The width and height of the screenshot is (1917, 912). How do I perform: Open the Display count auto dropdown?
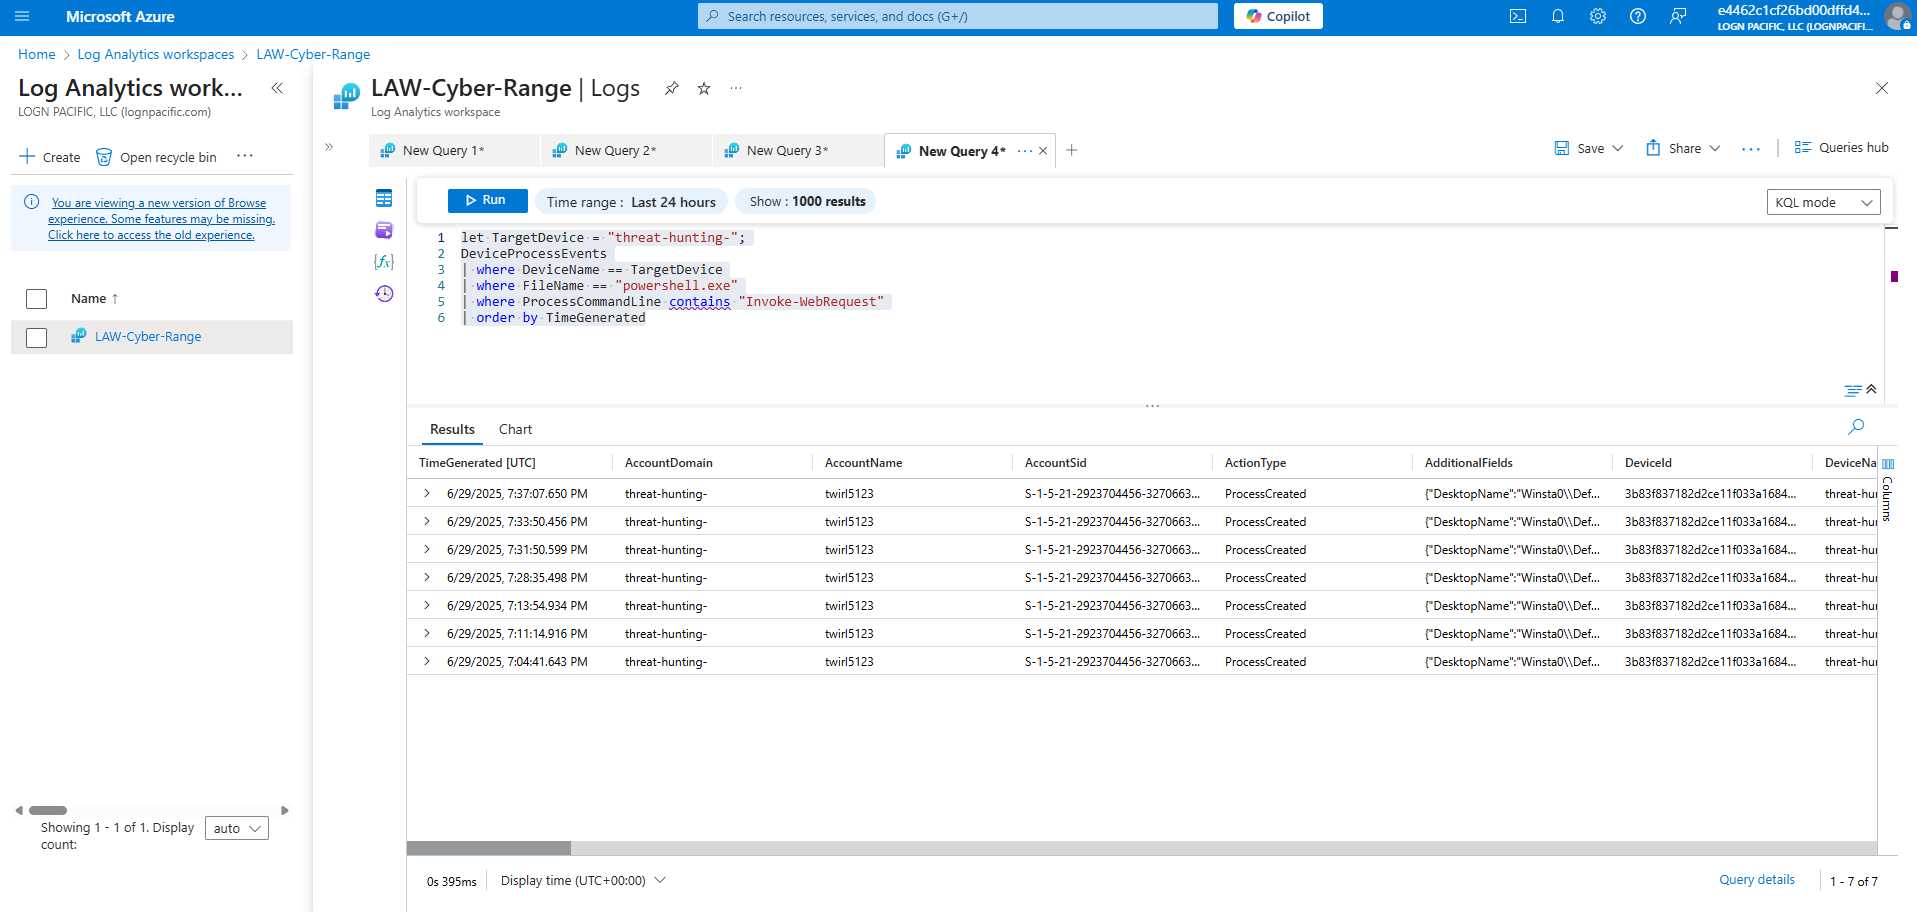[x=237, y=828]
